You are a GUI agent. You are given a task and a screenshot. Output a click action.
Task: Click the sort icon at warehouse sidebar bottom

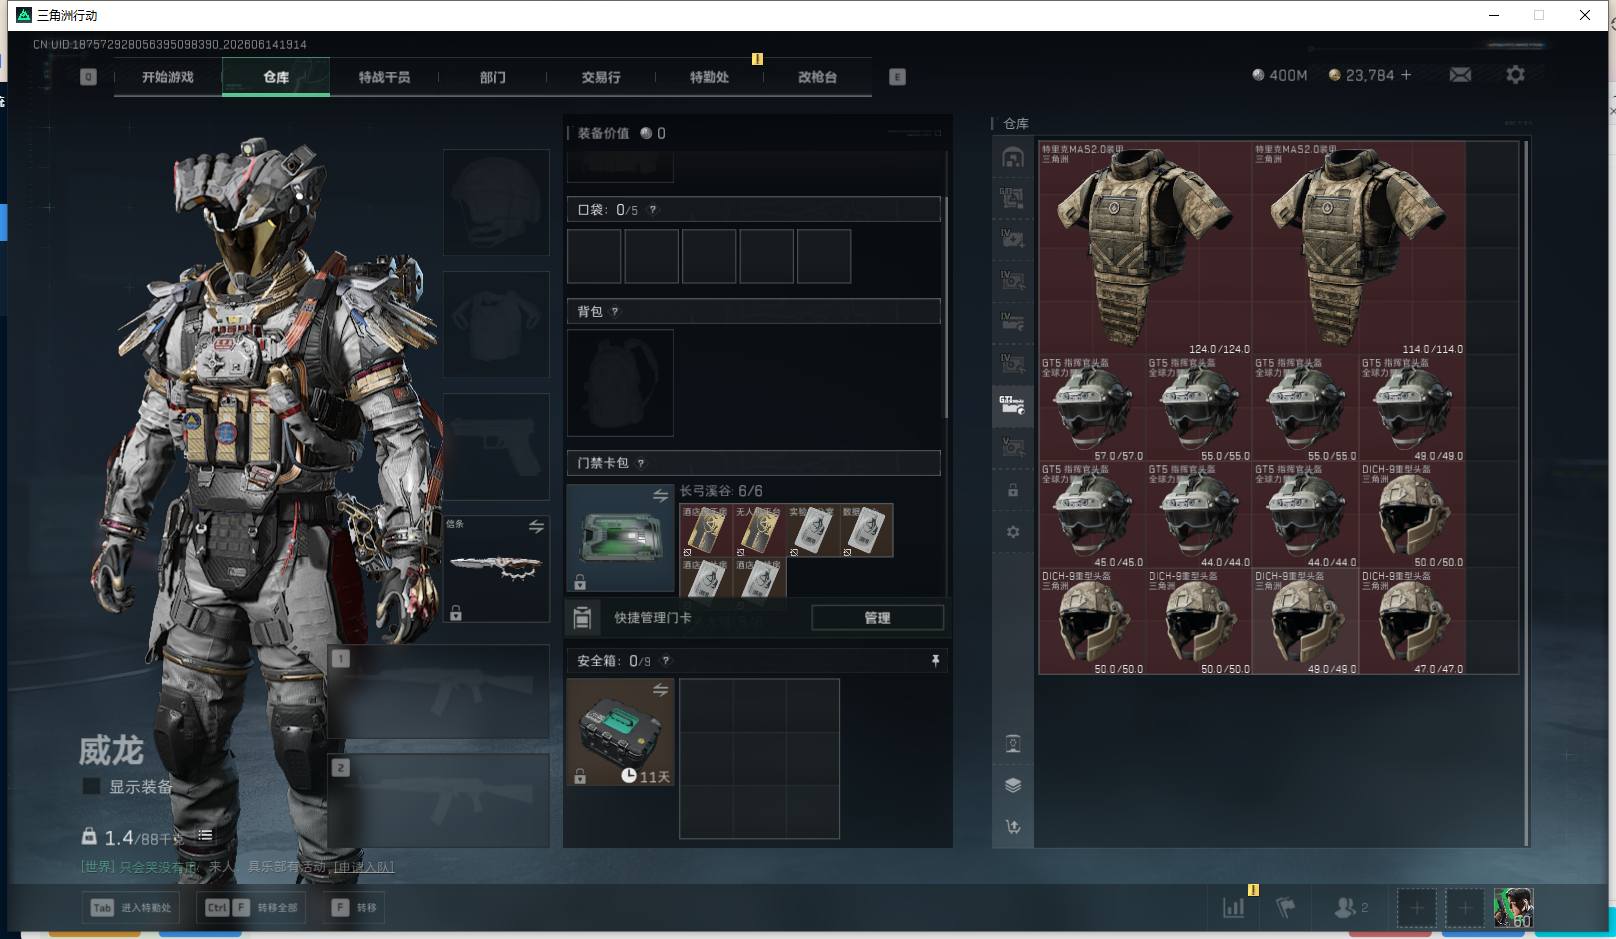click(1013, 827)
